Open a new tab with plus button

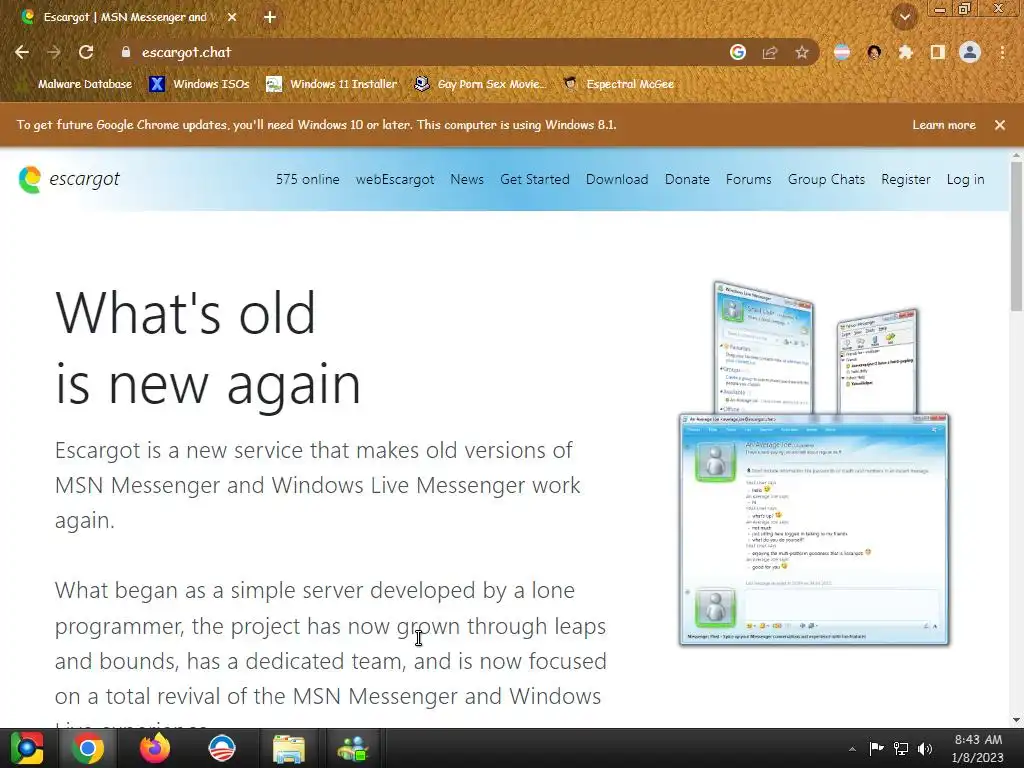pyautogui.click(x=270, y=17)
